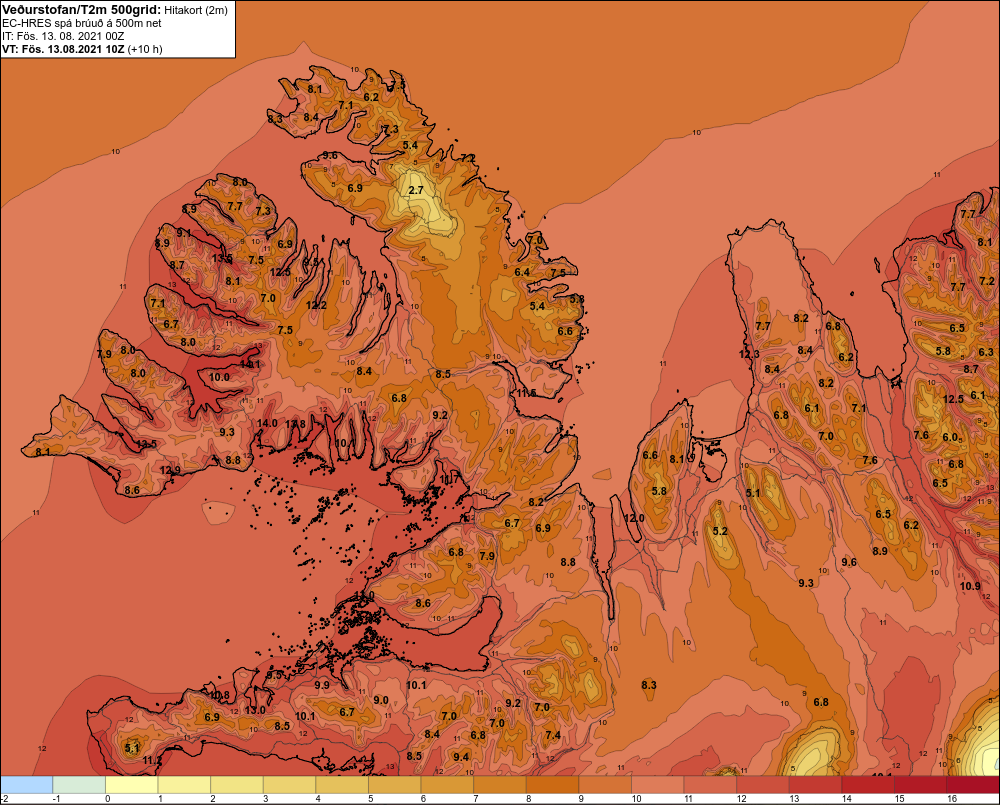Image resolution: width=1000 pixels, height=805 pixels.
Task: Click the legend tick label 16
Action: pos(952,799)
